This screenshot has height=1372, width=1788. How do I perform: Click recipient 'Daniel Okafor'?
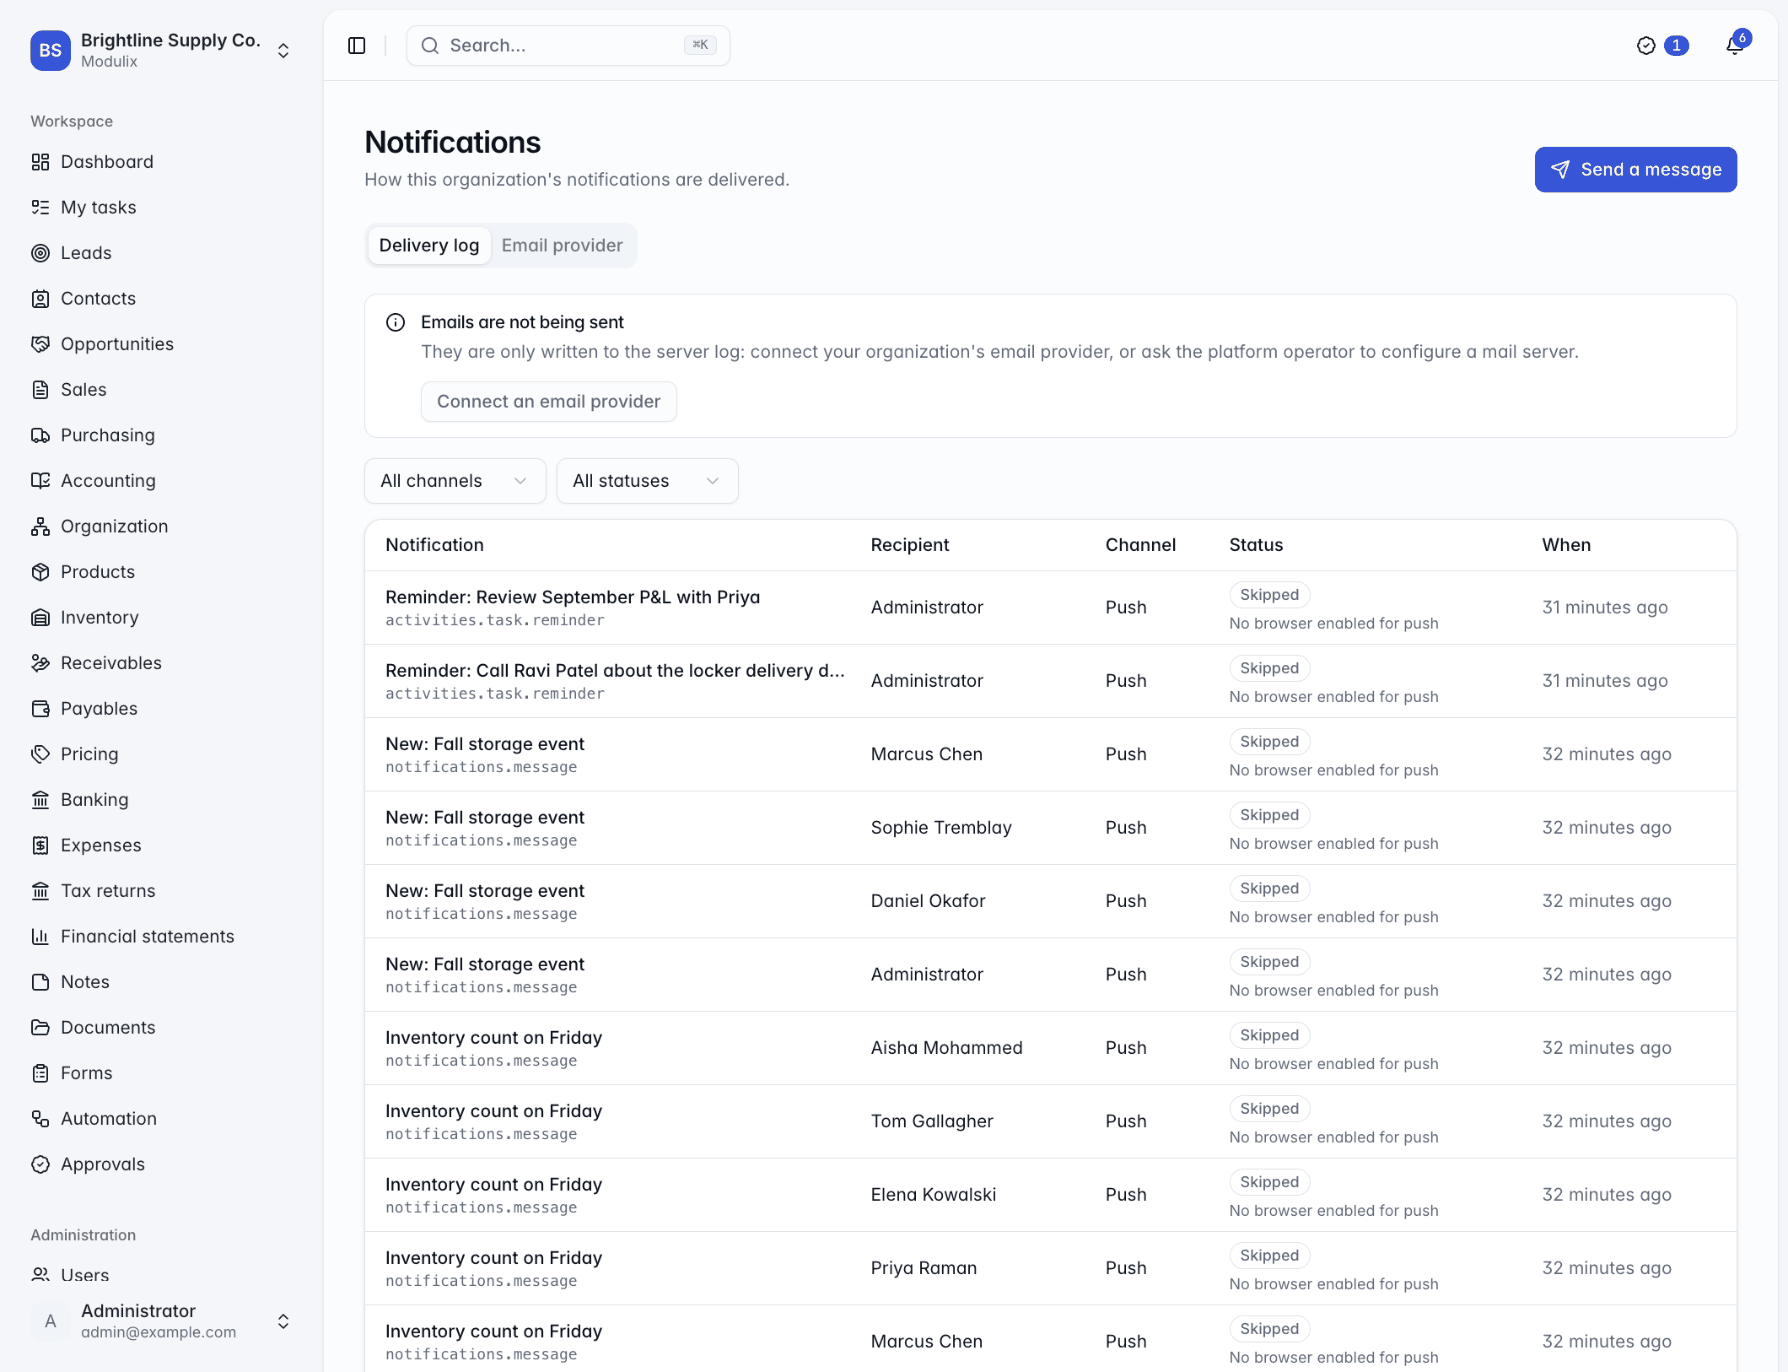[x=928, y=901]
